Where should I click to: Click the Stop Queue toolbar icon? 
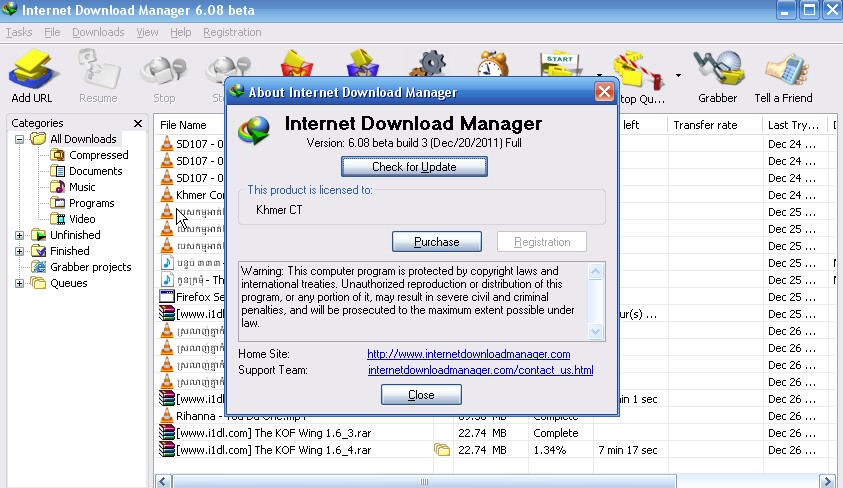(x=641, y=75)
